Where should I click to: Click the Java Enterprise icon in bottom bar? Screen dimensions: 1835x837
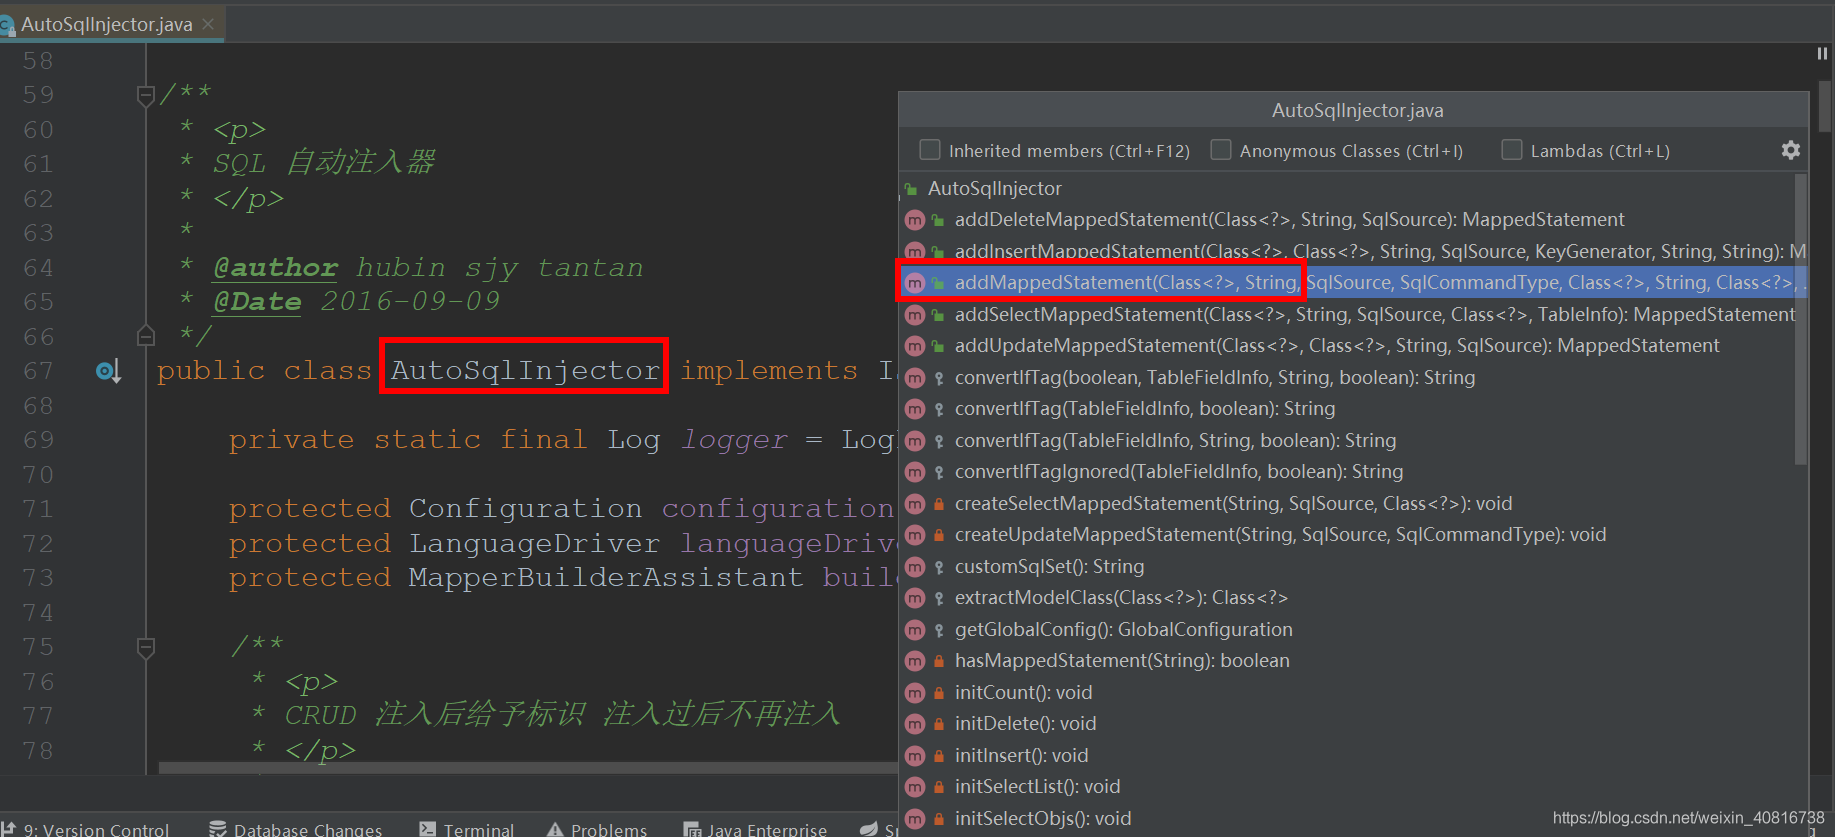click(692, 829)
